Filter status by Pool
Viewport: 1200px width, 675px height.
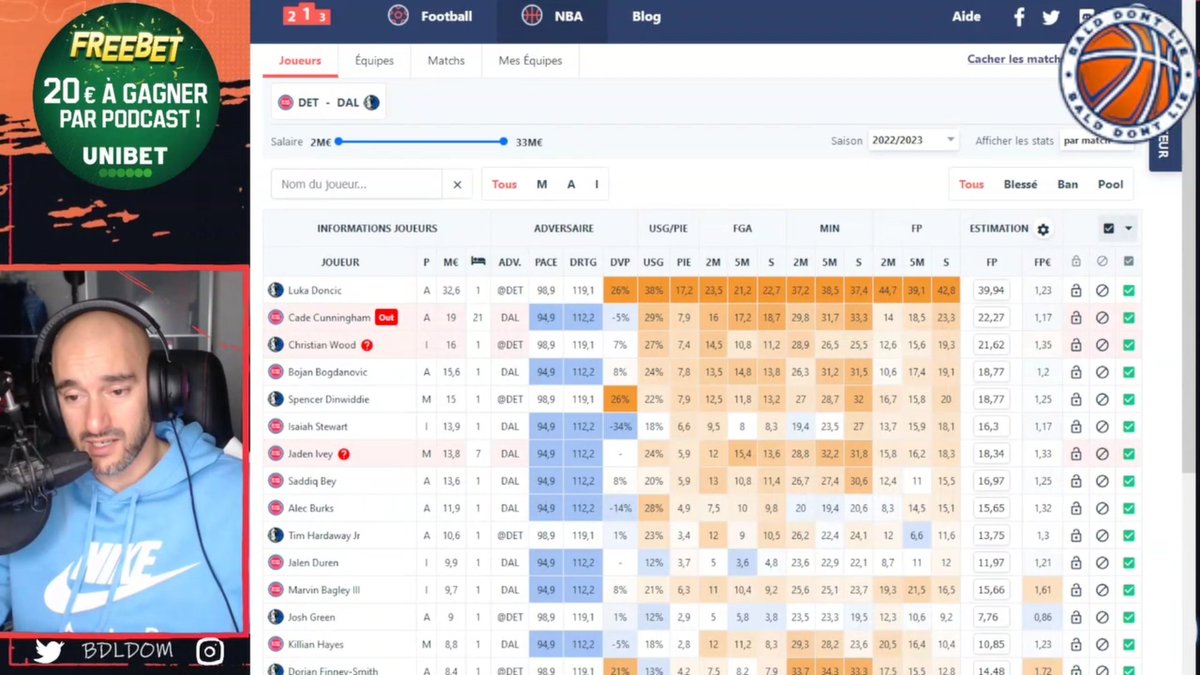[1110, 184]
